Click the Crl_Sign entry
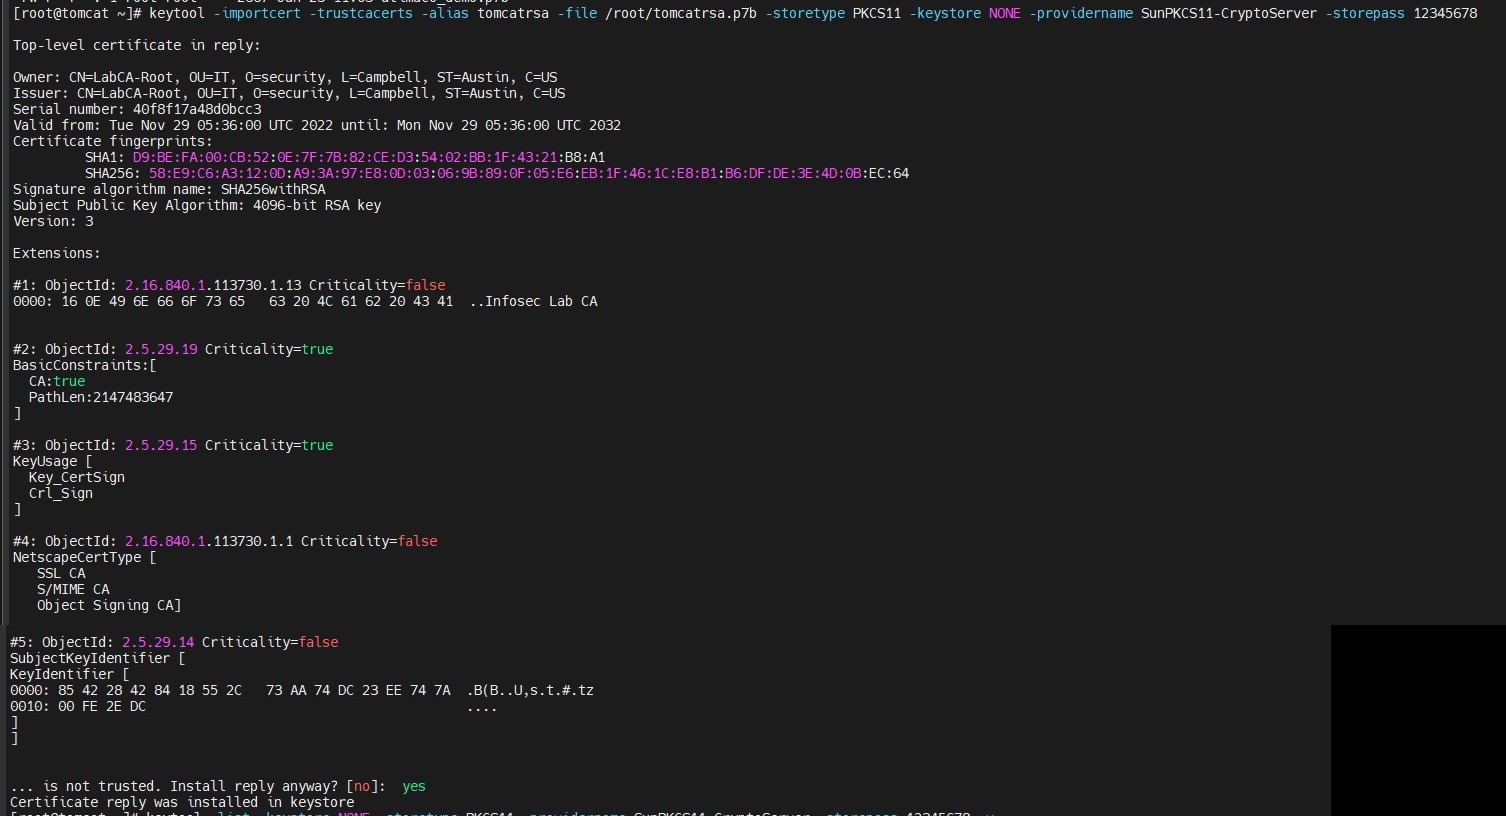The image size is (1506, 816). click(61, 493)
